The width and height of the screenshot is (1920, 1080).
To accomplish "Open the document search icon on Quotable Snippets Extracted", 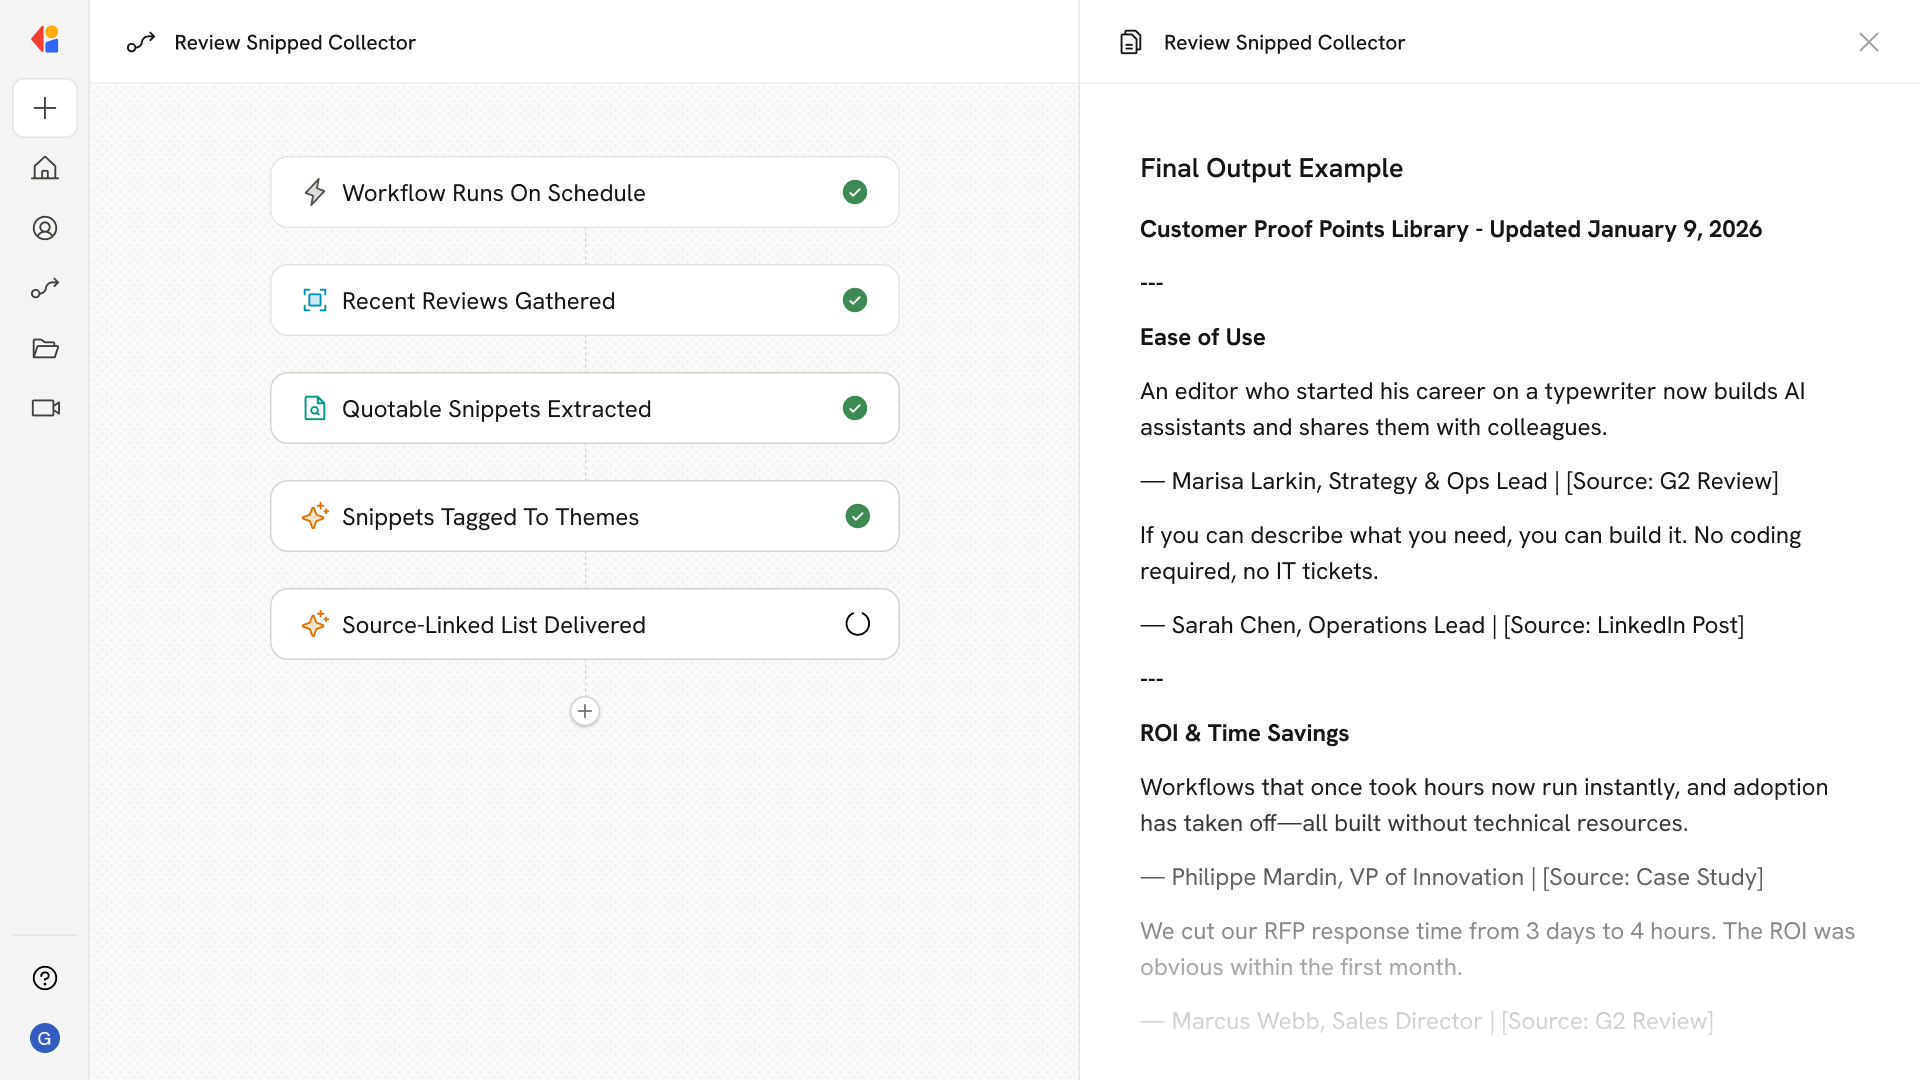I will tap(315, 408).
